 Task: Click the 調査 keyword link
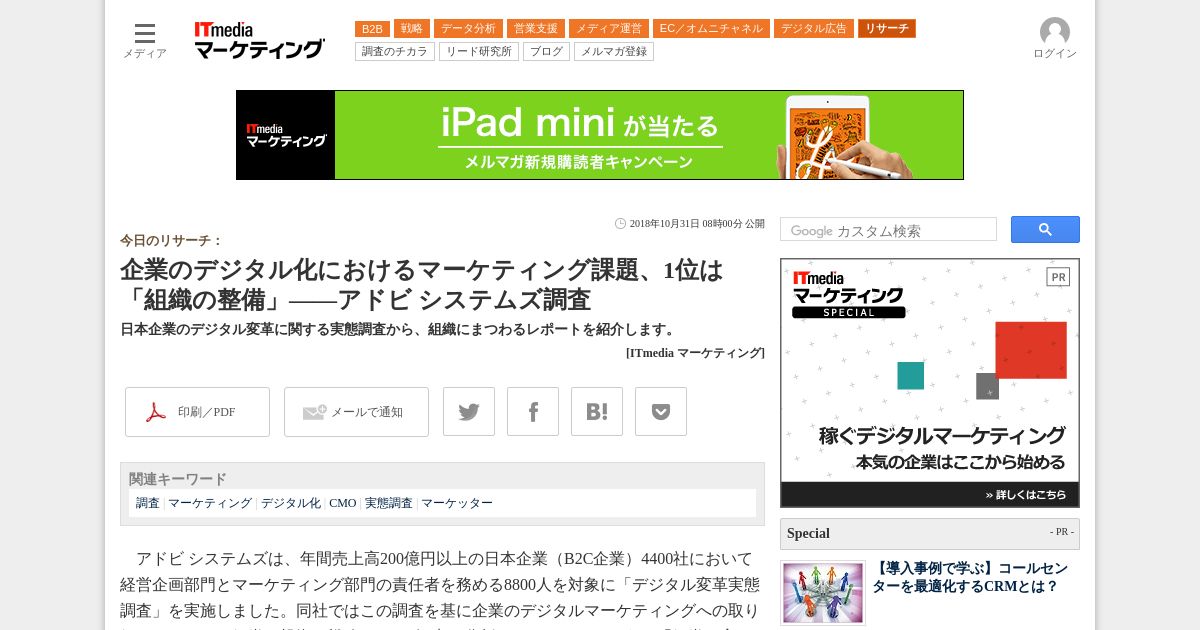[148, 503]
